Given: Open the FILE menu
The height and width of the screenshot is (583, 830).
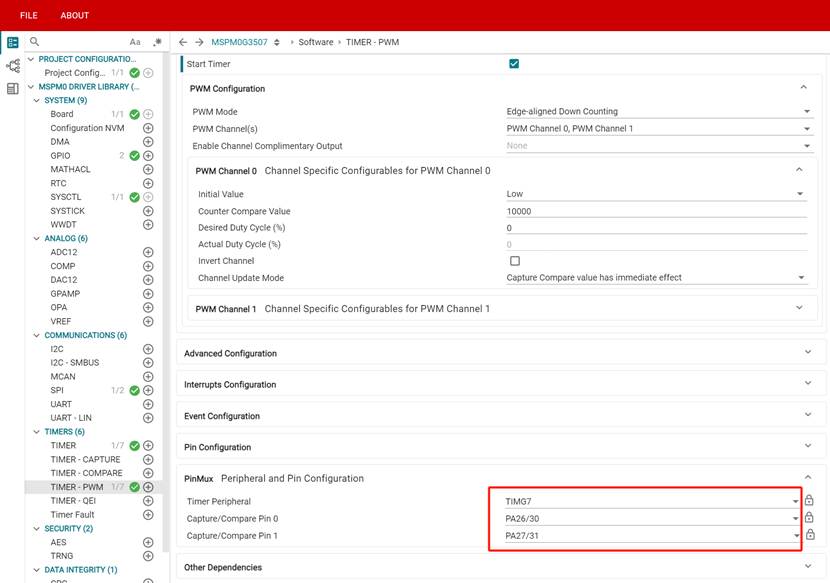Looking at the screenshot, I should tap(29, 15).
